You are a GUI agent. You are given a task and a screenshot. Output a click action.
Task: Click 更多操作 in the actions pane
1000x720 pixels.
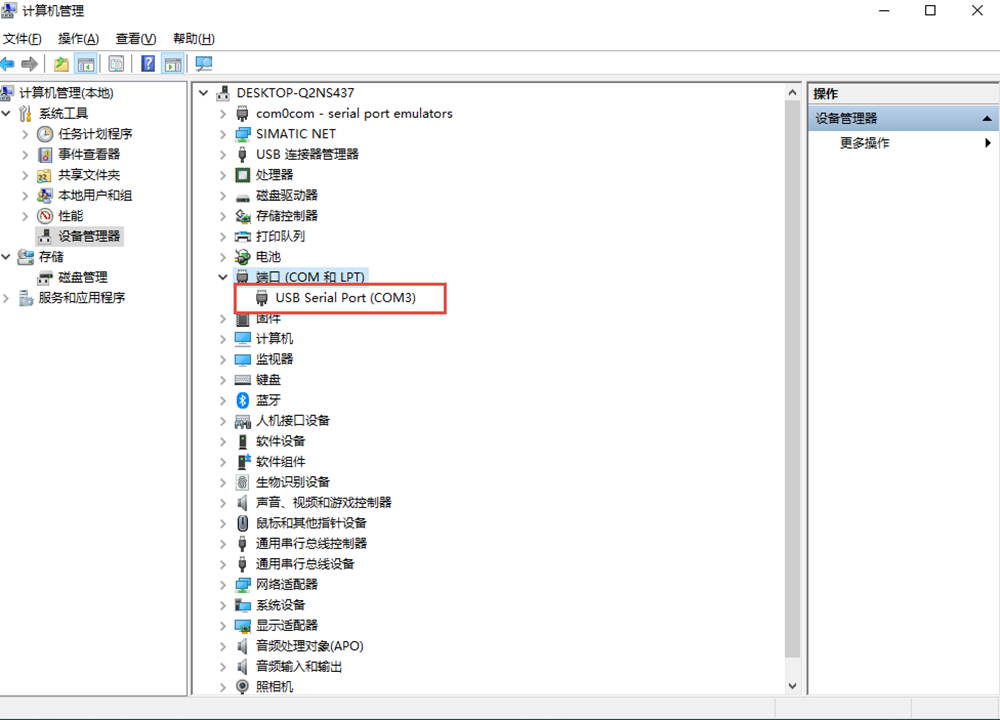click(x=864, y=143)
